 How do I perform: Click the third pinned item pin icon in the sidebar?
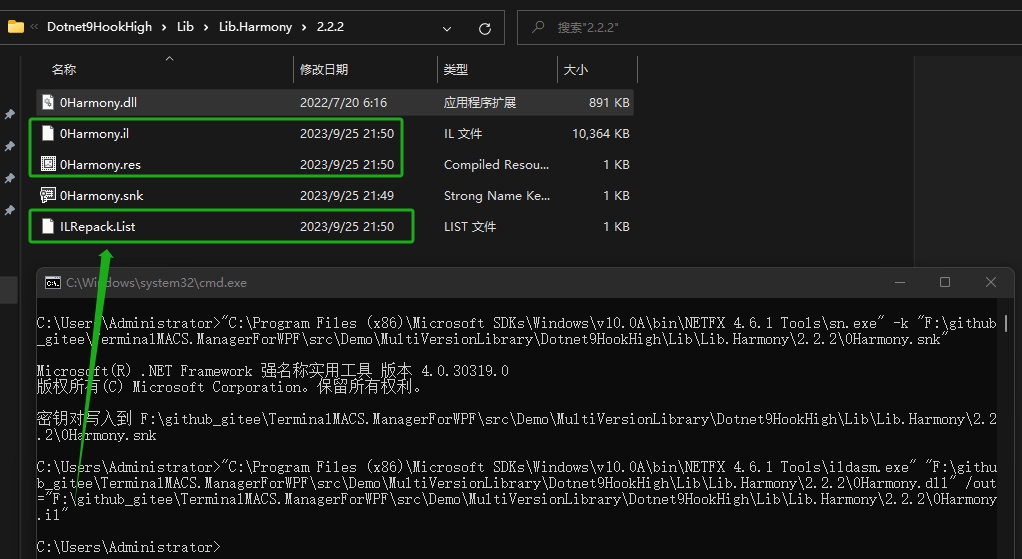click(10, 178)
